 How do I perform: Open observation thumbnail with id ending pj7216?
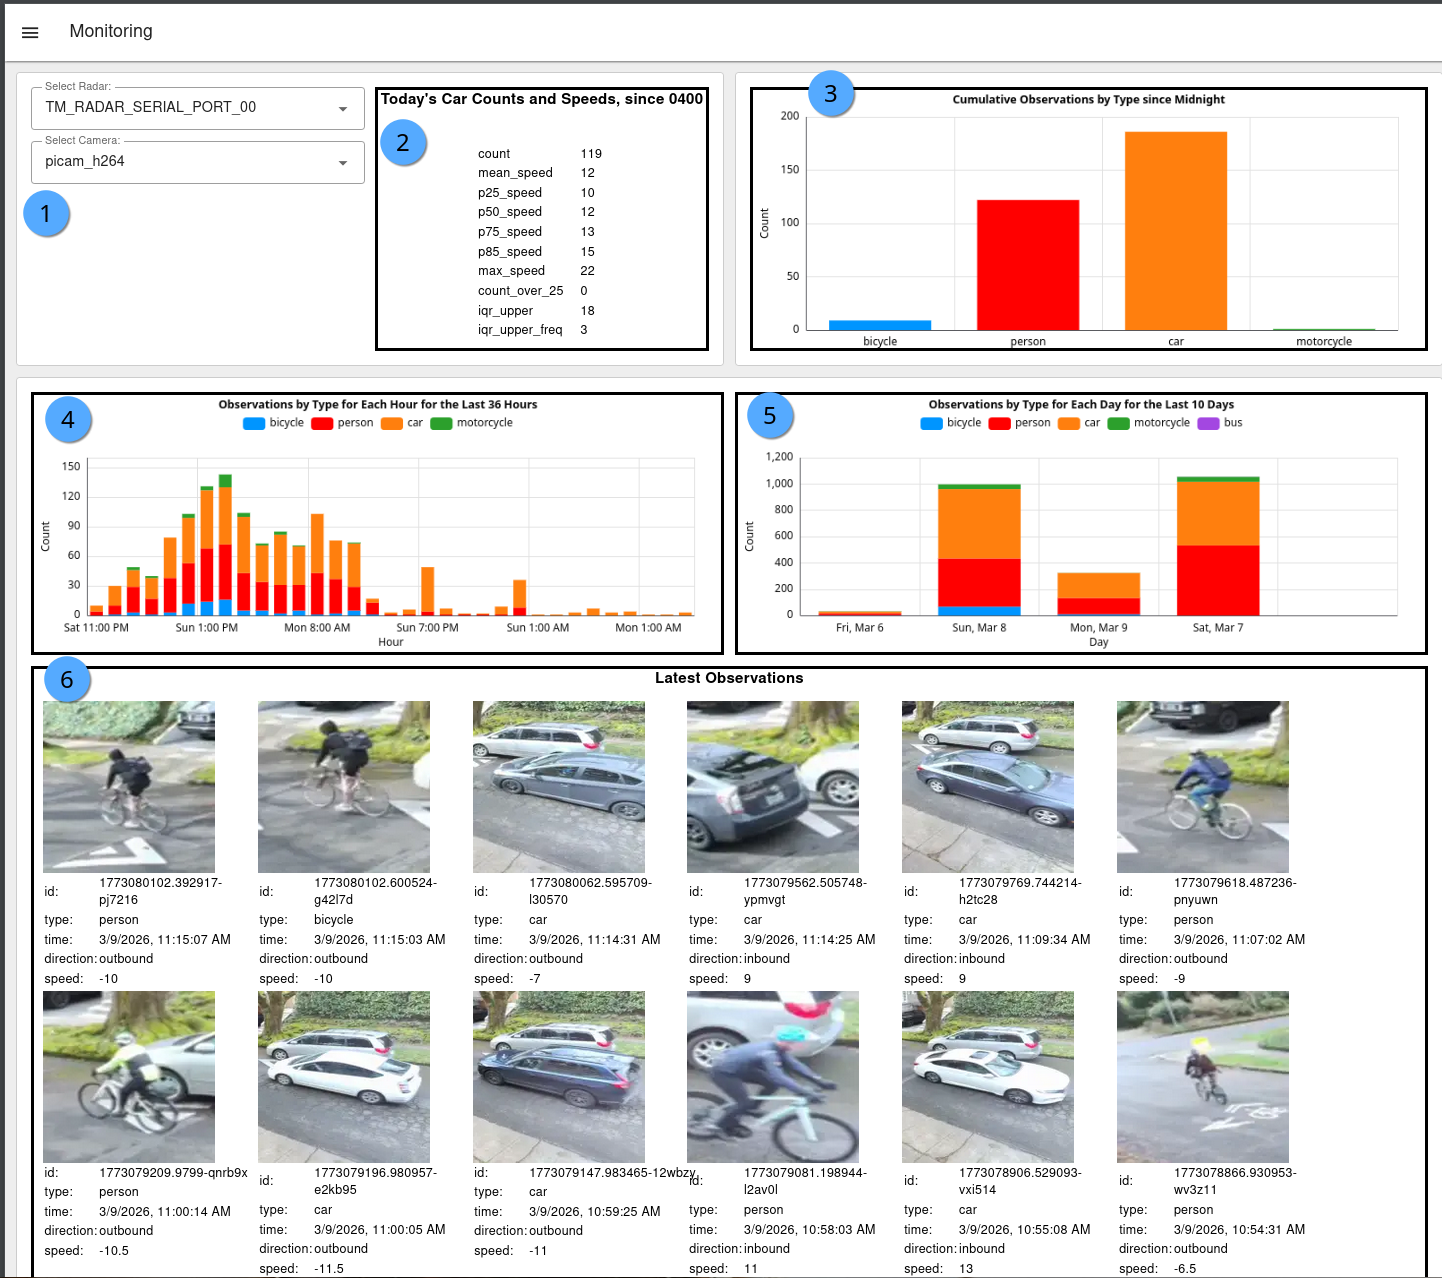tap(129, 787)
